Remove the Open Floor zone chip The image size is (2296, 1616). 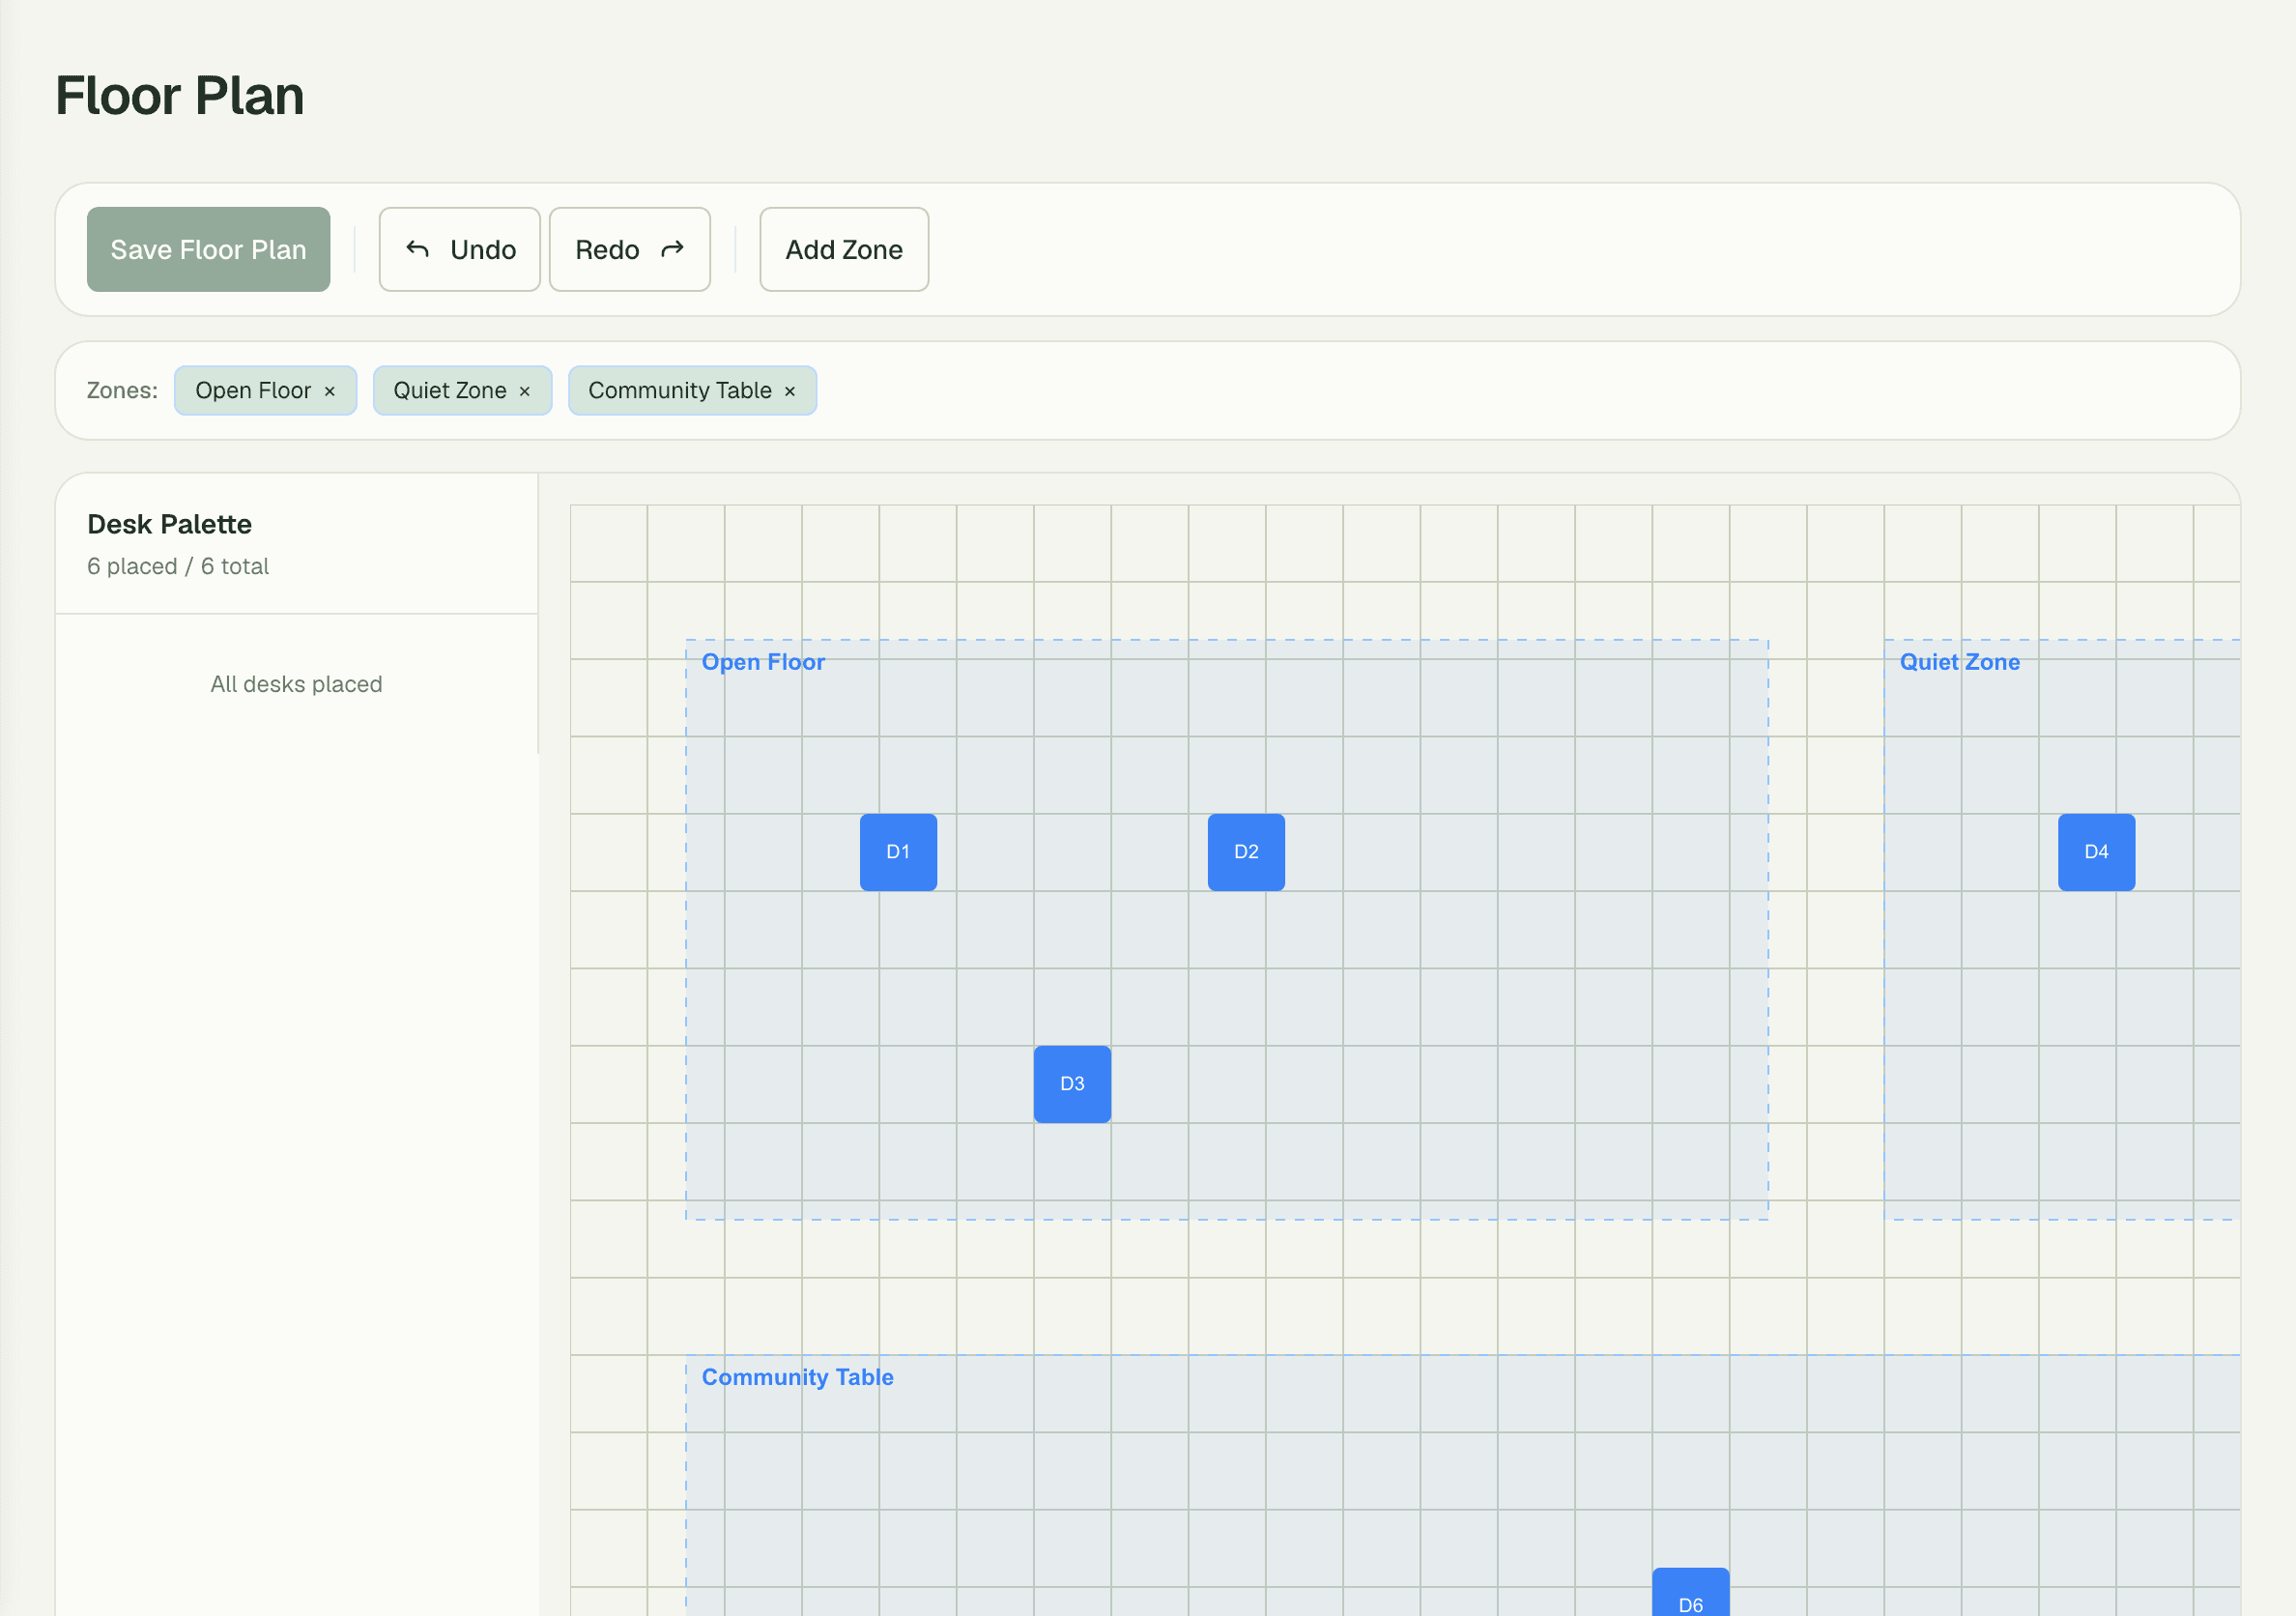tap(330, 391)
